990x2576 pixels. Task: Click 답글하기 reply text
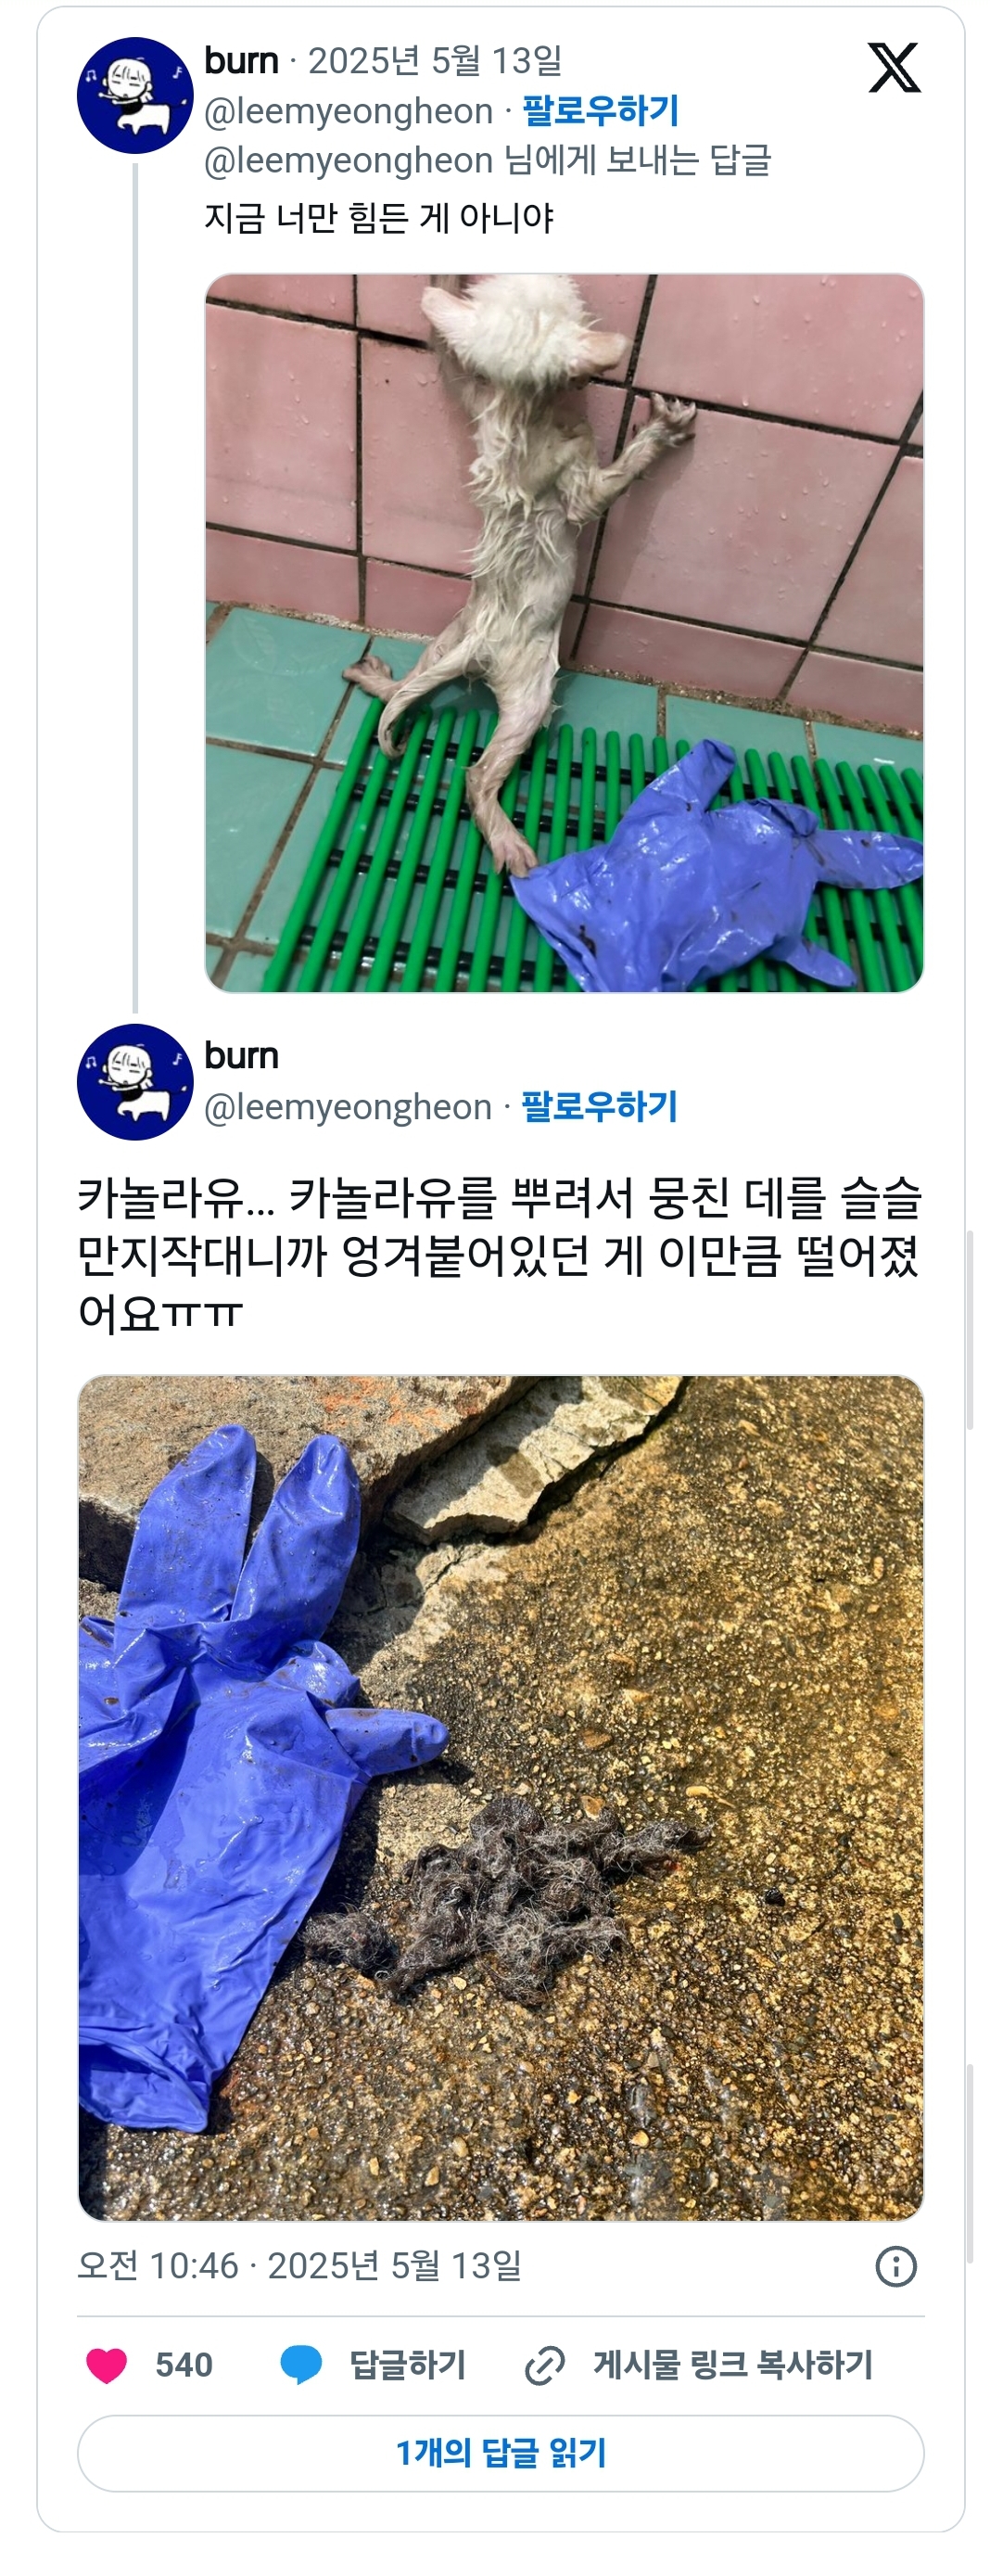pyautogui.click(x=407, y=2364)
